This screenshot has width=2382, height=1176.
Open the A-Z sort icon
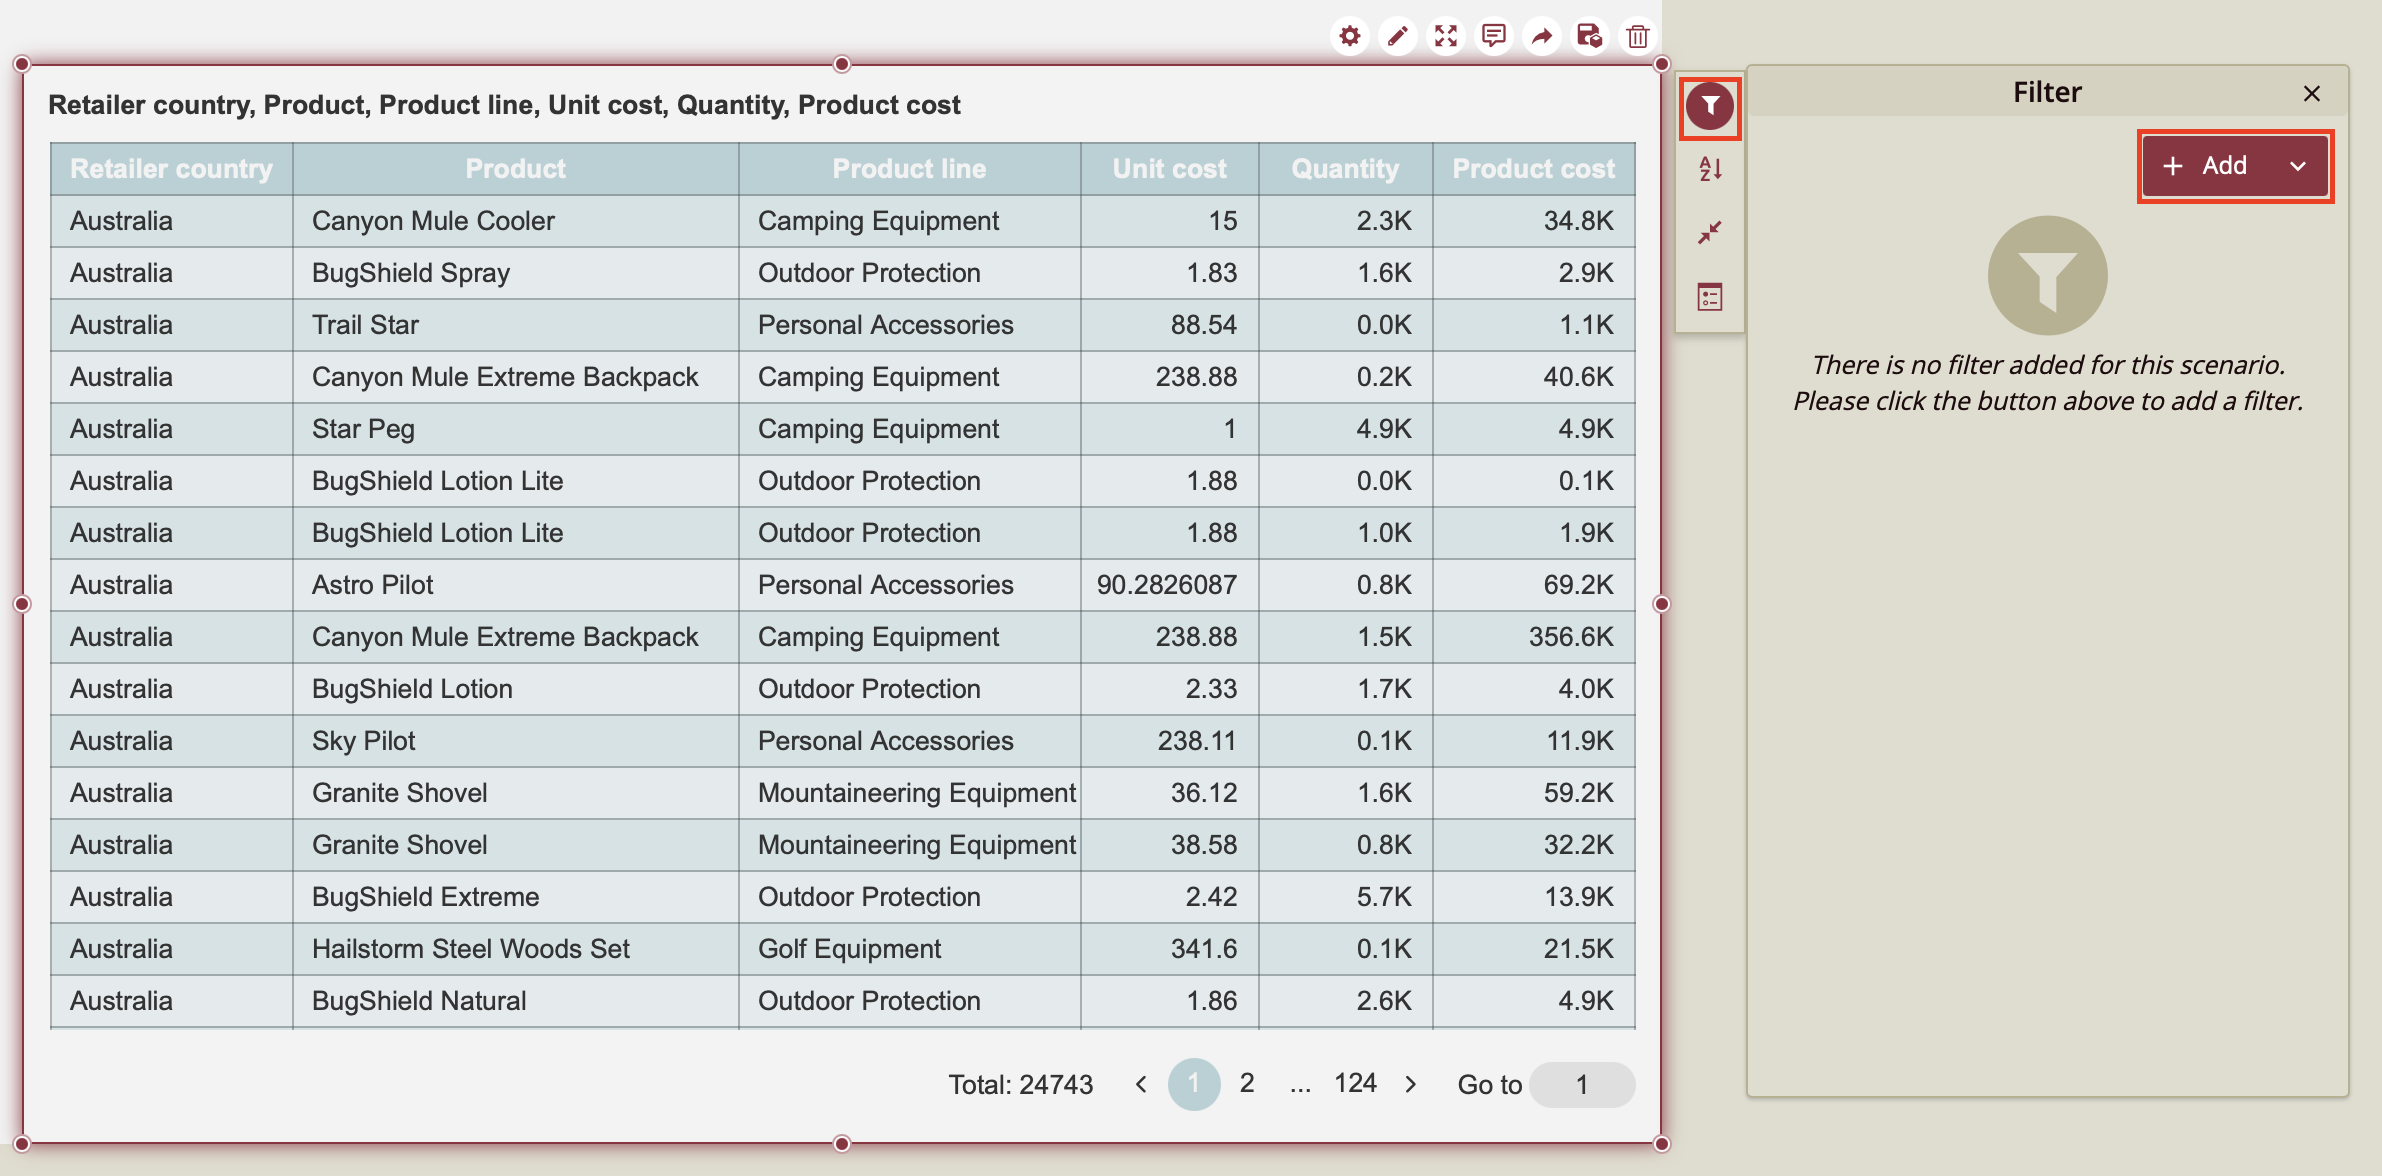tap(1710, 169)
